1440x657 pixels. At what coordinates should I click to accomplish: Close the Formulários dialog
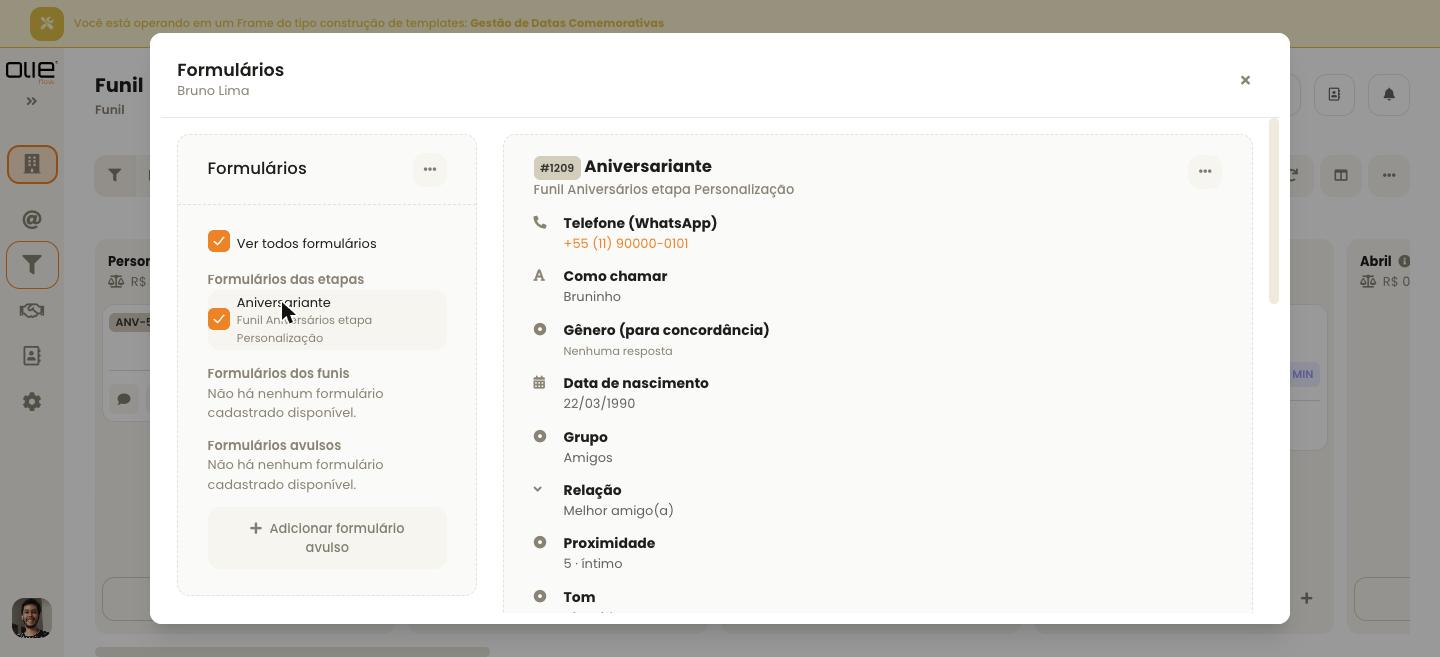(1245, 80)
